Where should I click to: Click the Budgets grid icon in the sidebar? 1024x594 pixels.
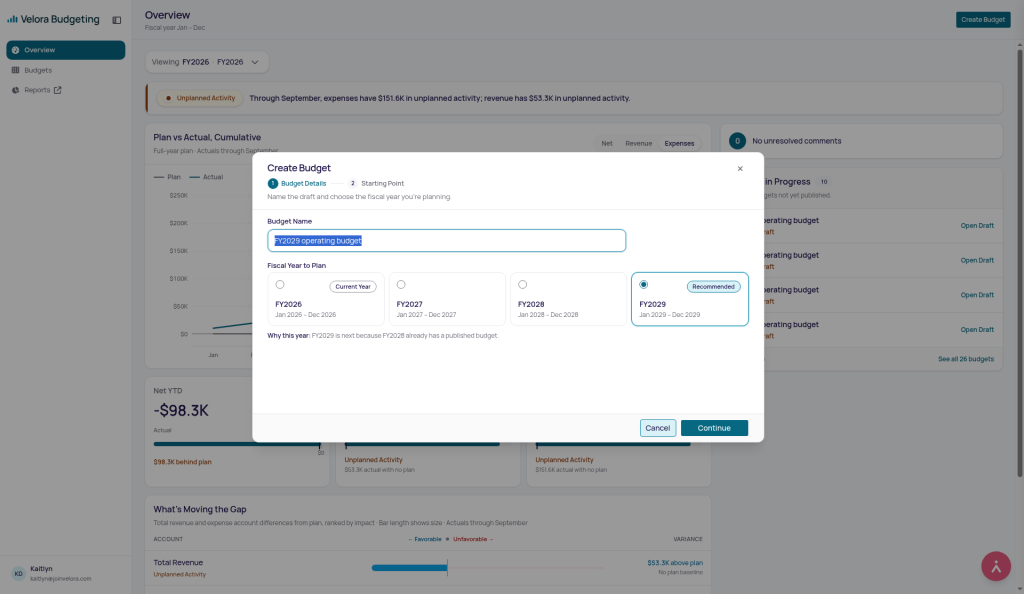(16, 70)
